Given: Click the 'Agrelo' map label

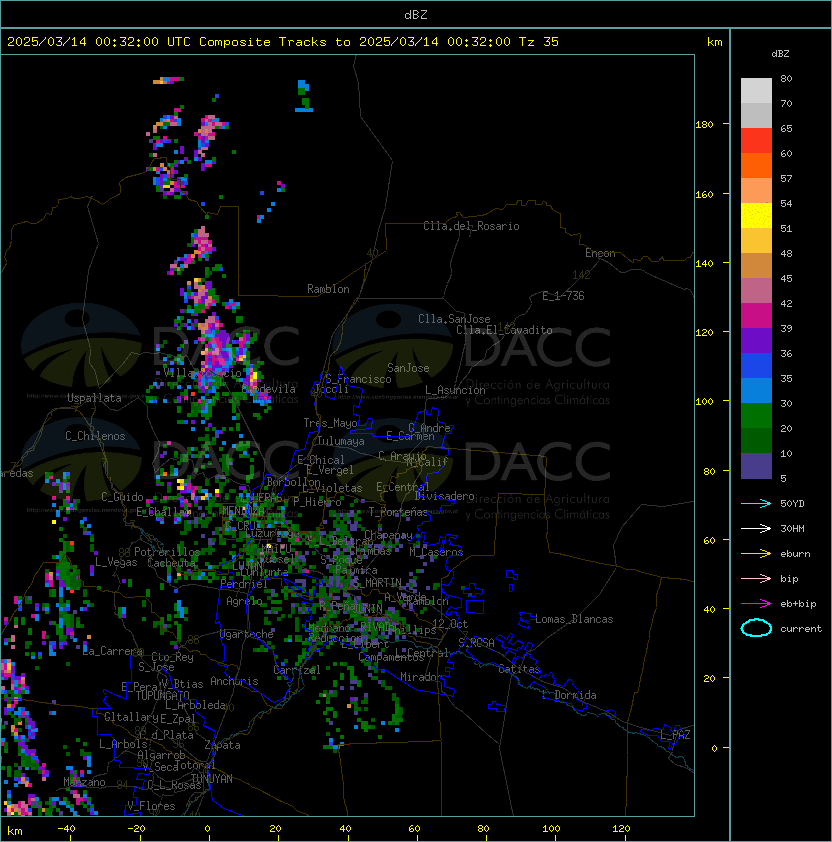Looking at the screenshot, I should [x=244, y=601].
